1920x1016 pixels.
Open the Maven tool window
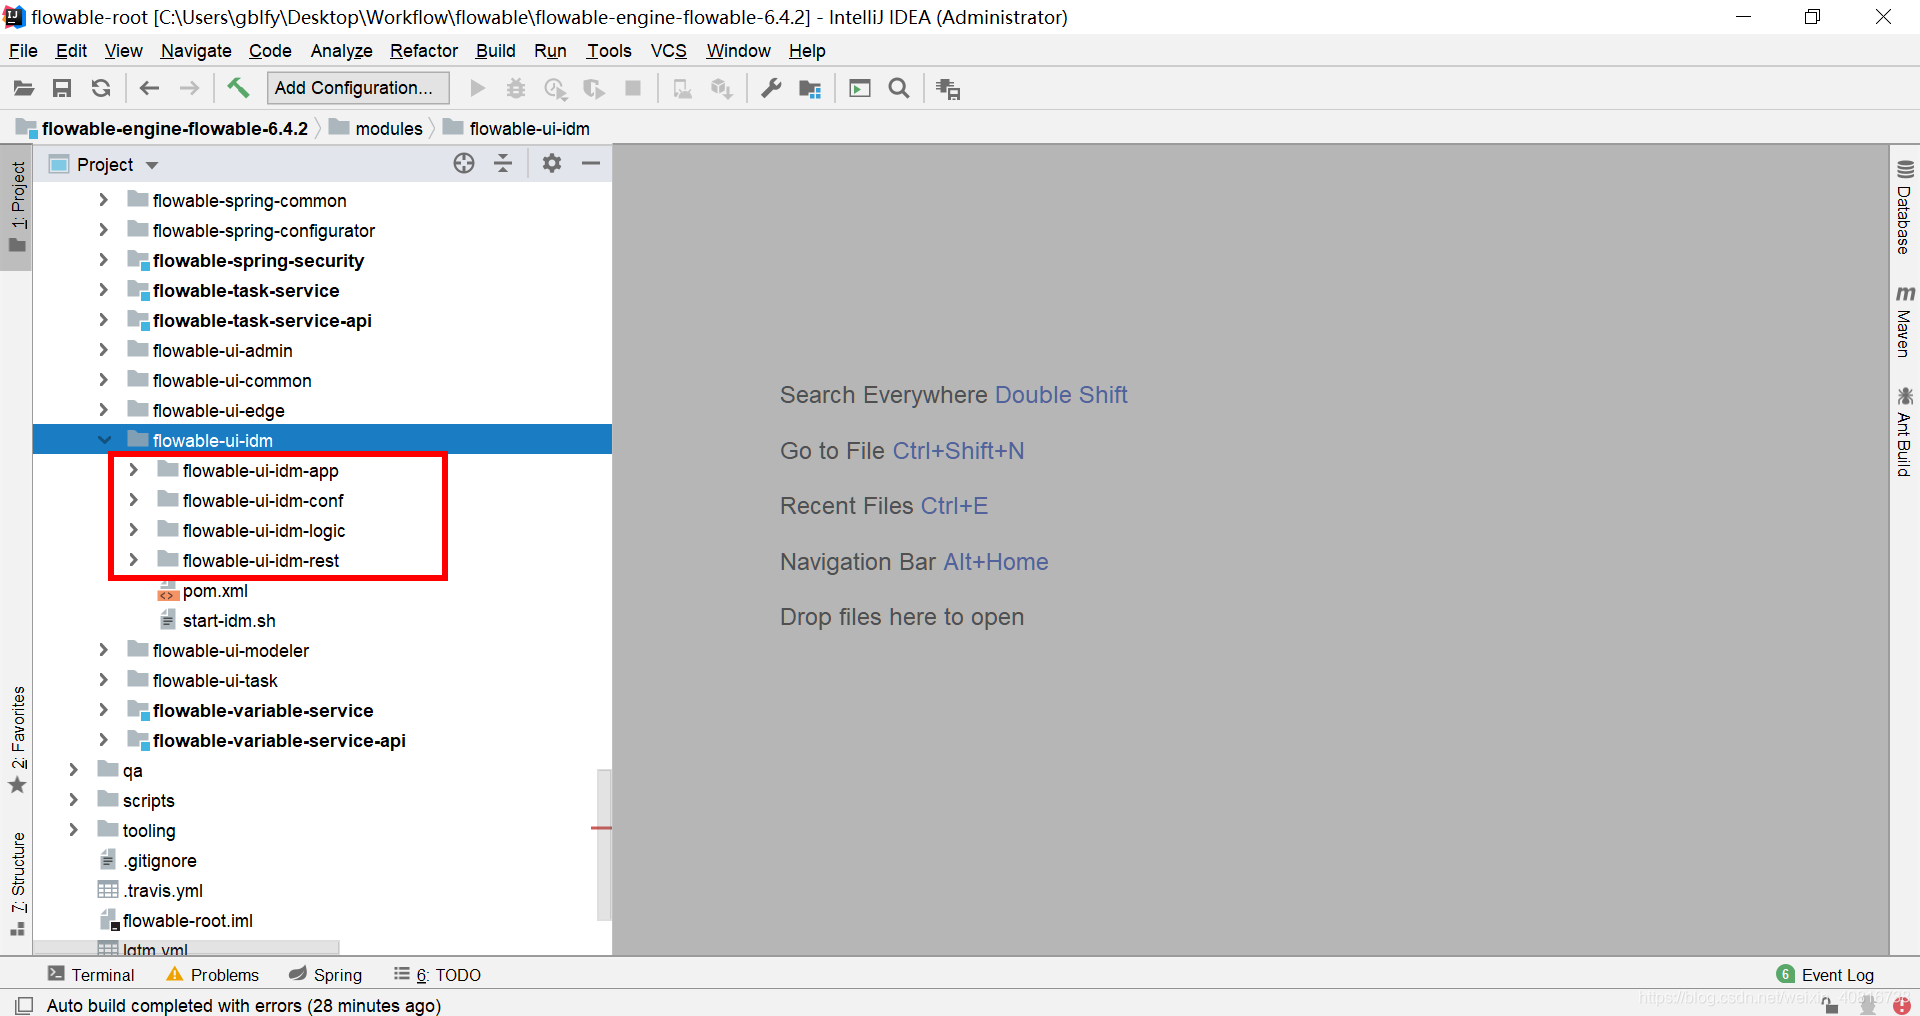(1904, 321)
